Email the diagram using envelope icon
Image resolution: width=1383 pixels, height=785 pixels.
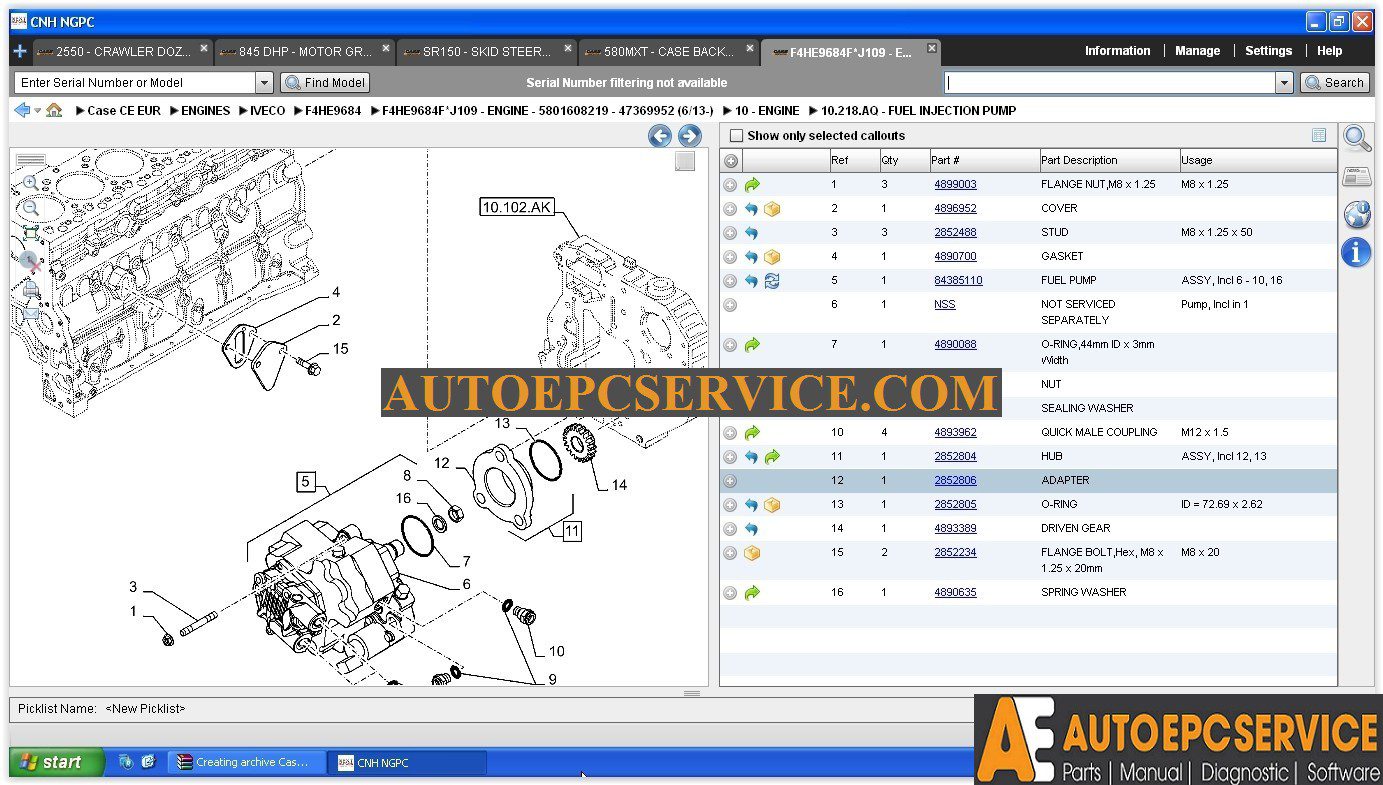point(30,312)
